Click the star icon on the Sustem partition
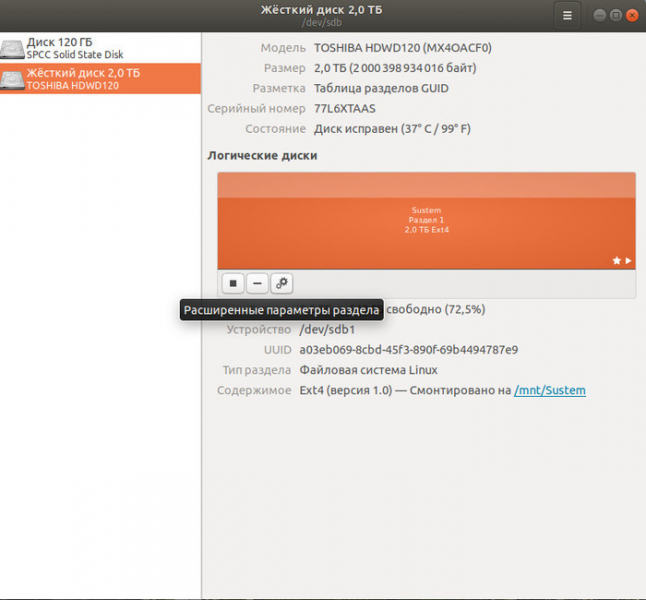Viewport: 646px width, 600px height. coord(616,261)
